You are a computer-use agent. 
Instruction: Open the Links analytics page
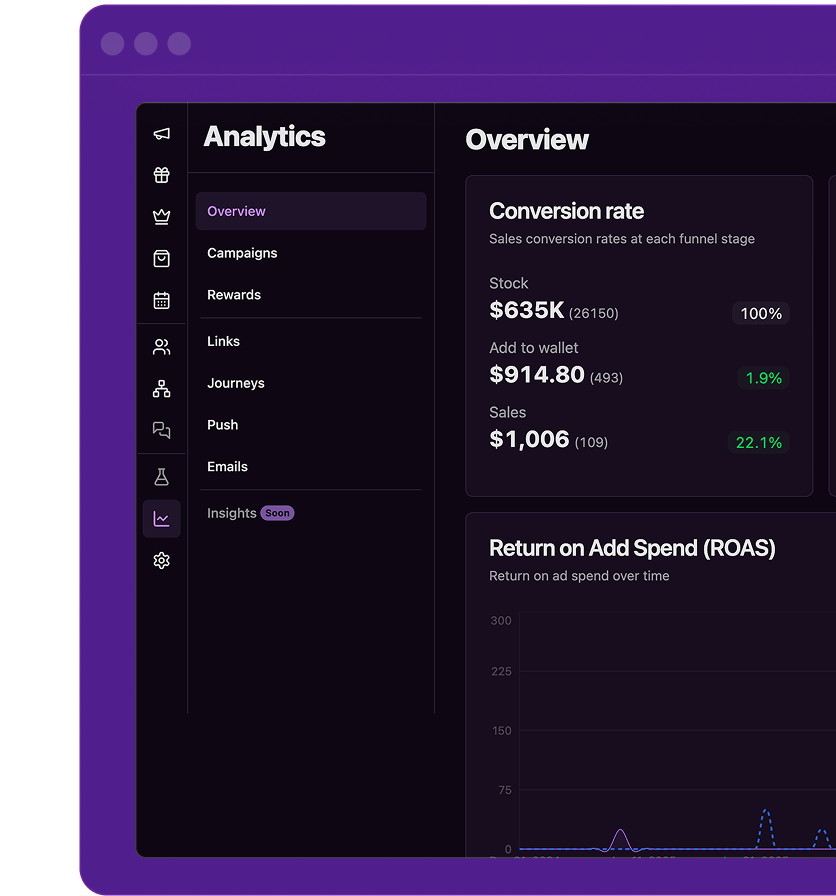(223, 341)
